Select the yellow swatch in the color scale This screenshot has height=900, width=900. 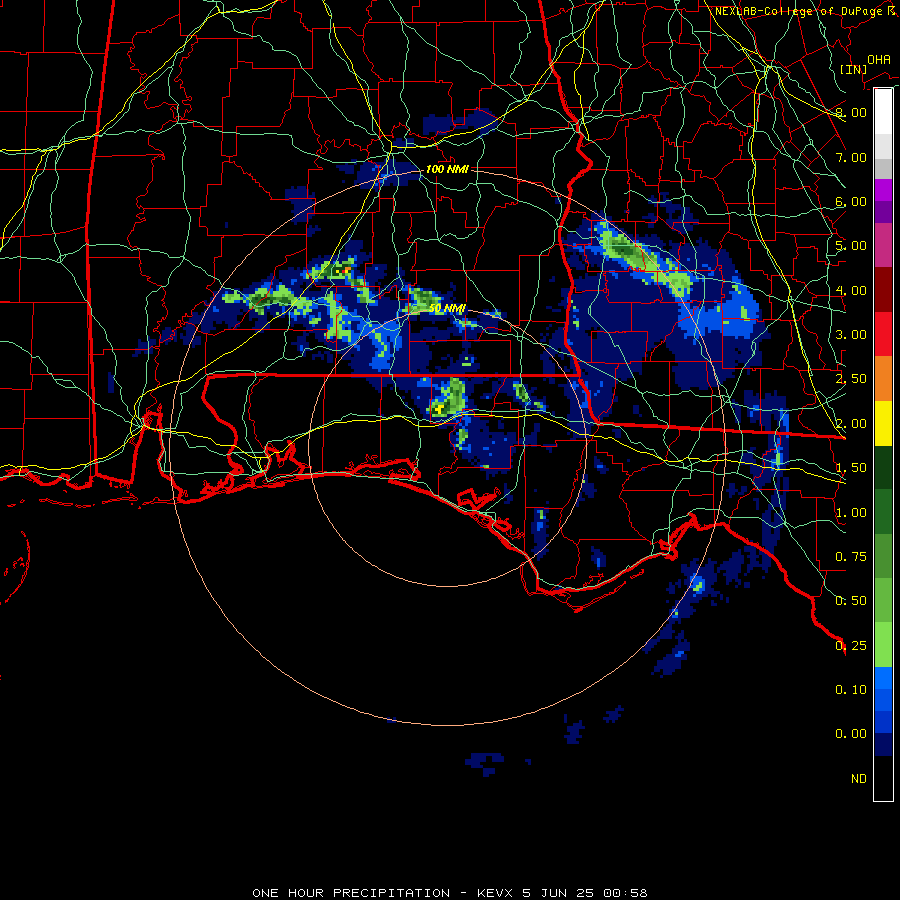[x=883, y=423]
